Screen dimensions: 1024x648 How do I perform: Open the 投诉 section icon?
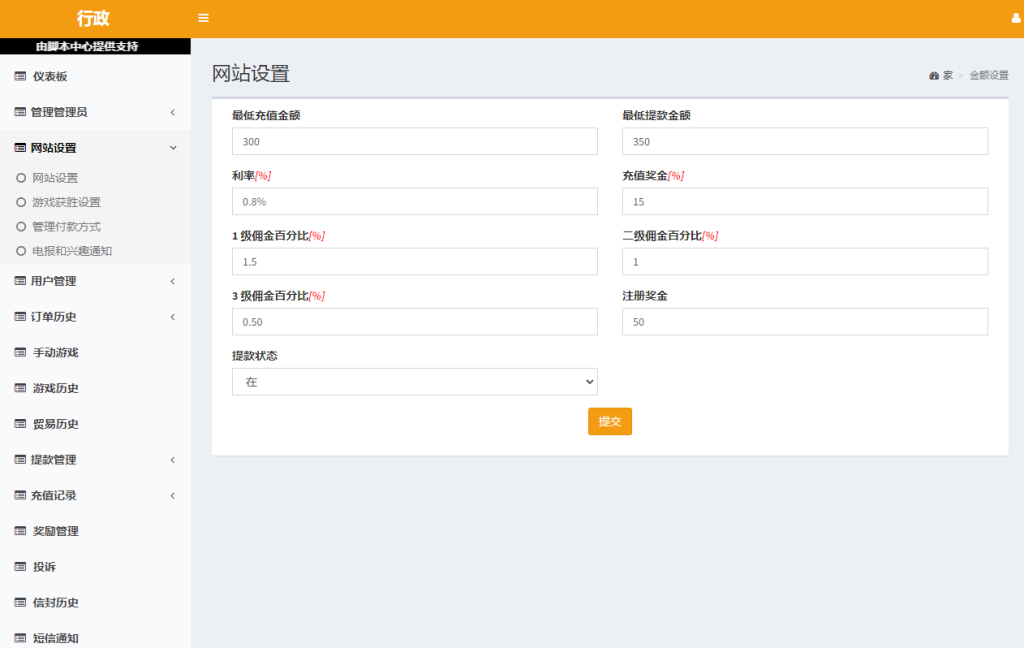click(x=18, y=567)
